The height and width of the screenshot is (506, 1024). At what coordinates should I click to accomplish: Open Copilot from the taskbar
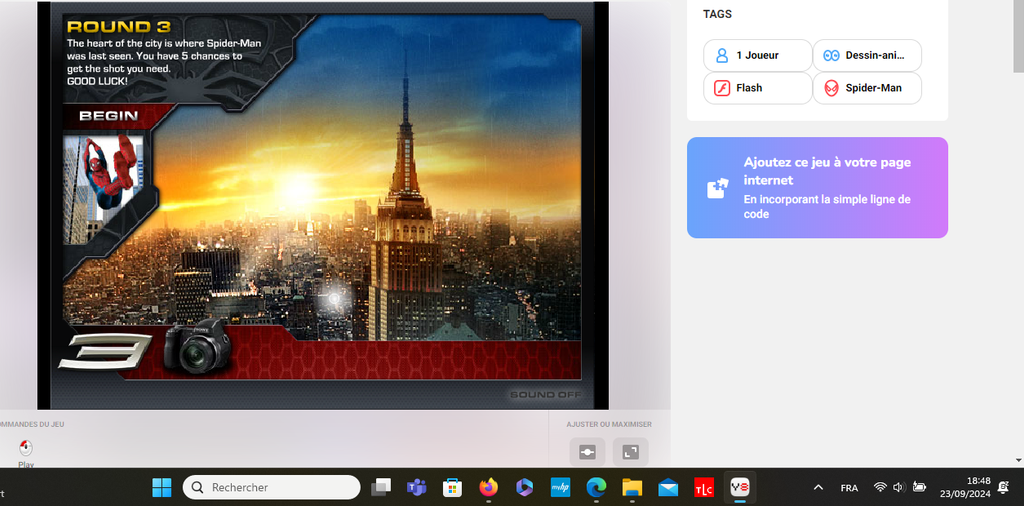tap(524, 487)
